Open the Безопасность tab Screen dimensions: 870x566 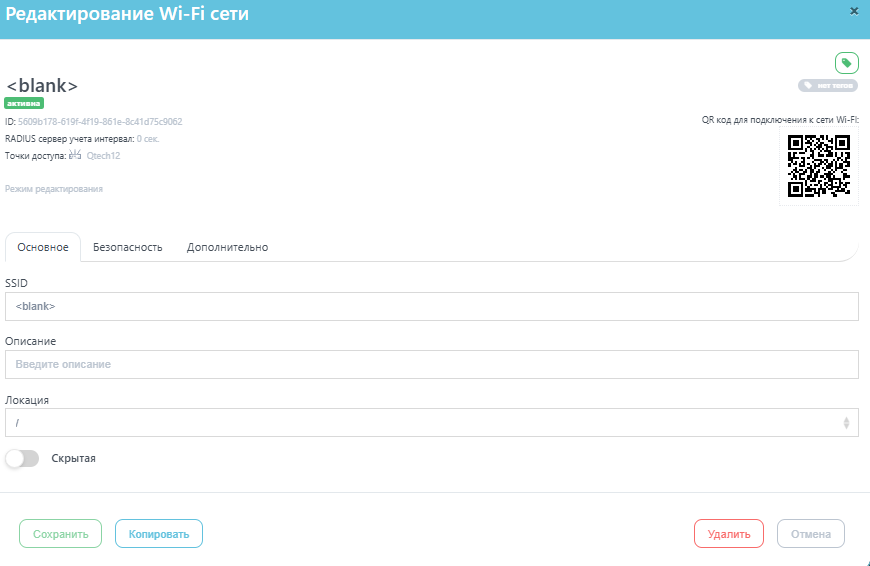[128, 247]
